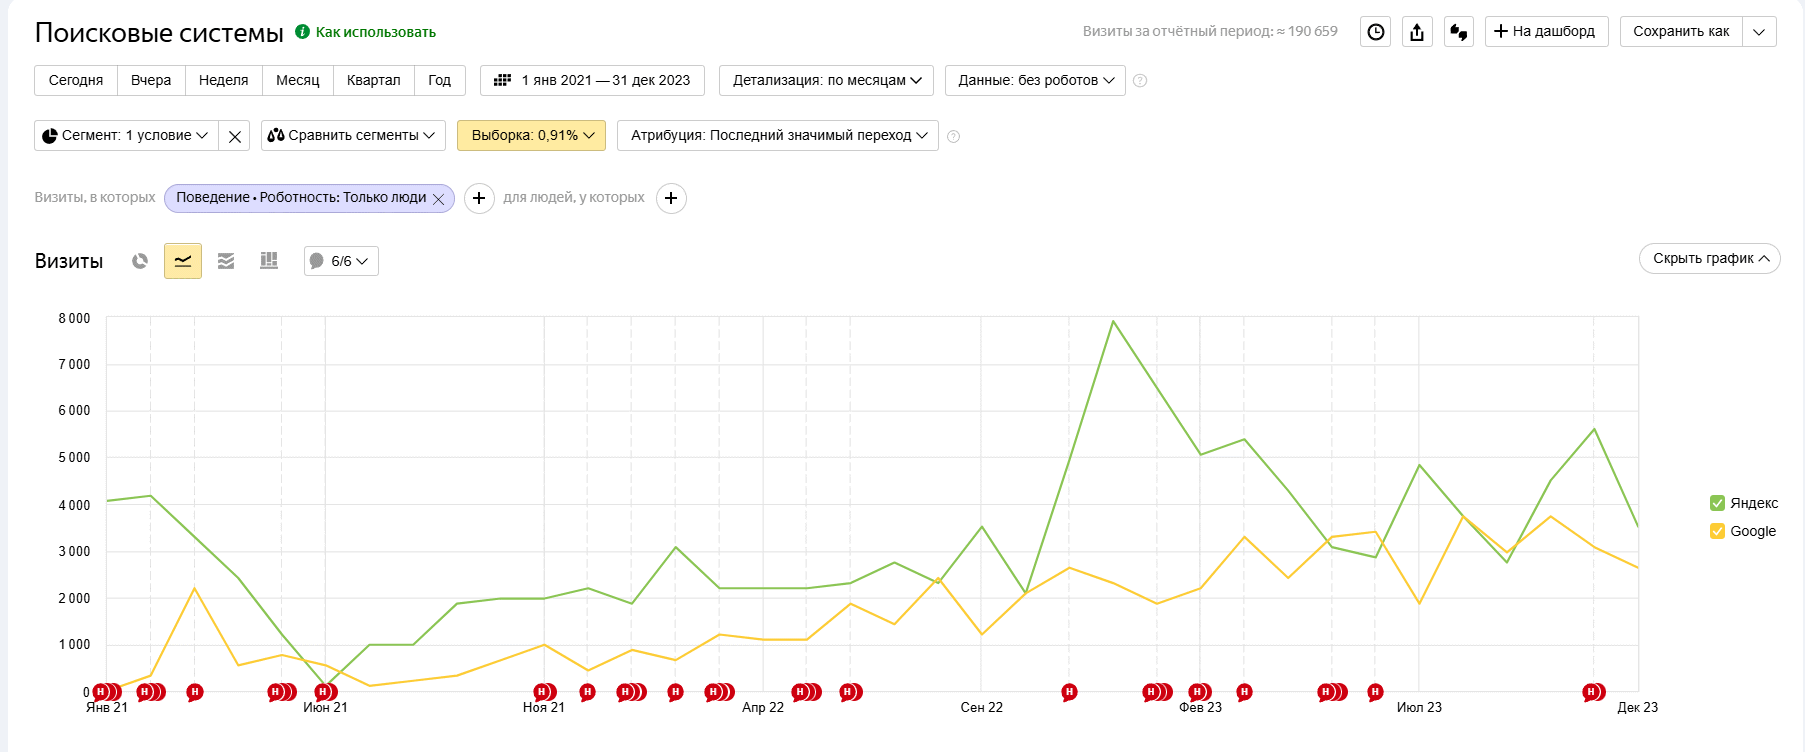Open the "Сравнить сегменты" dropdown
The width and height of the screenshot is (1805, 752).
[353, 136]
